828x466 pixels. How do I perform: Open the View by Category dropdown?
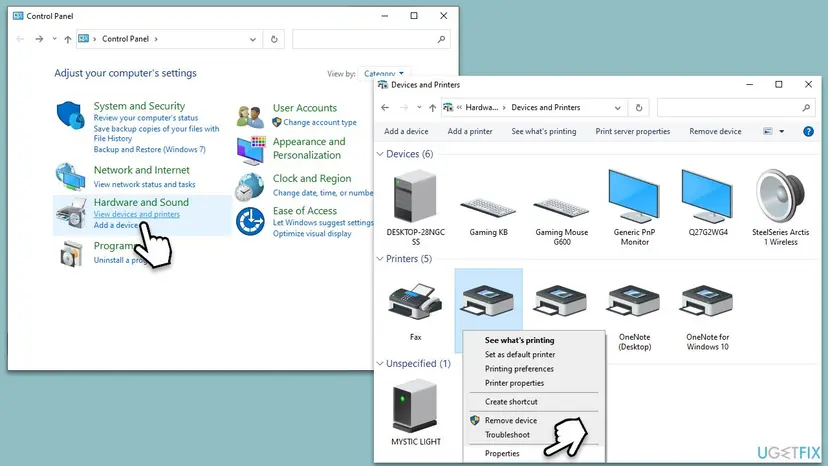tap(384, 73)
